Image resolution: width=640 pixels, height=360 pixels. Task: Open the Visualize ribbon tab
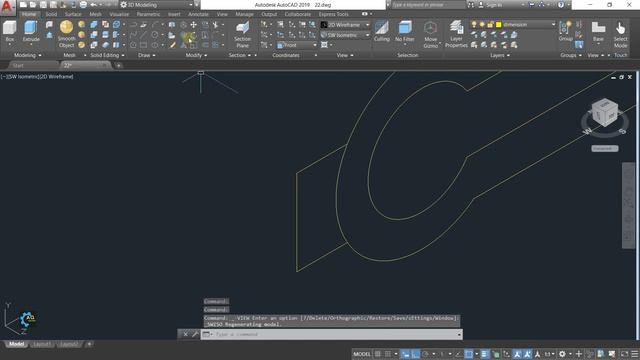[x=119, y=14]
